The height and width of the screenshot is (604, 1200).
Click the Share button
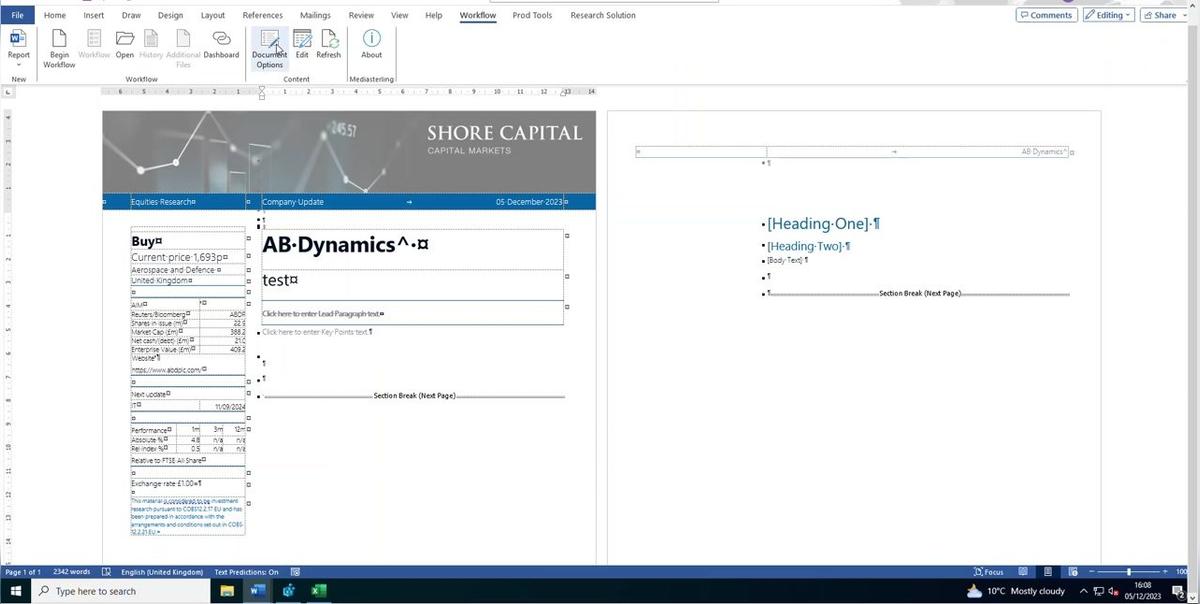tap(1162, 15)
